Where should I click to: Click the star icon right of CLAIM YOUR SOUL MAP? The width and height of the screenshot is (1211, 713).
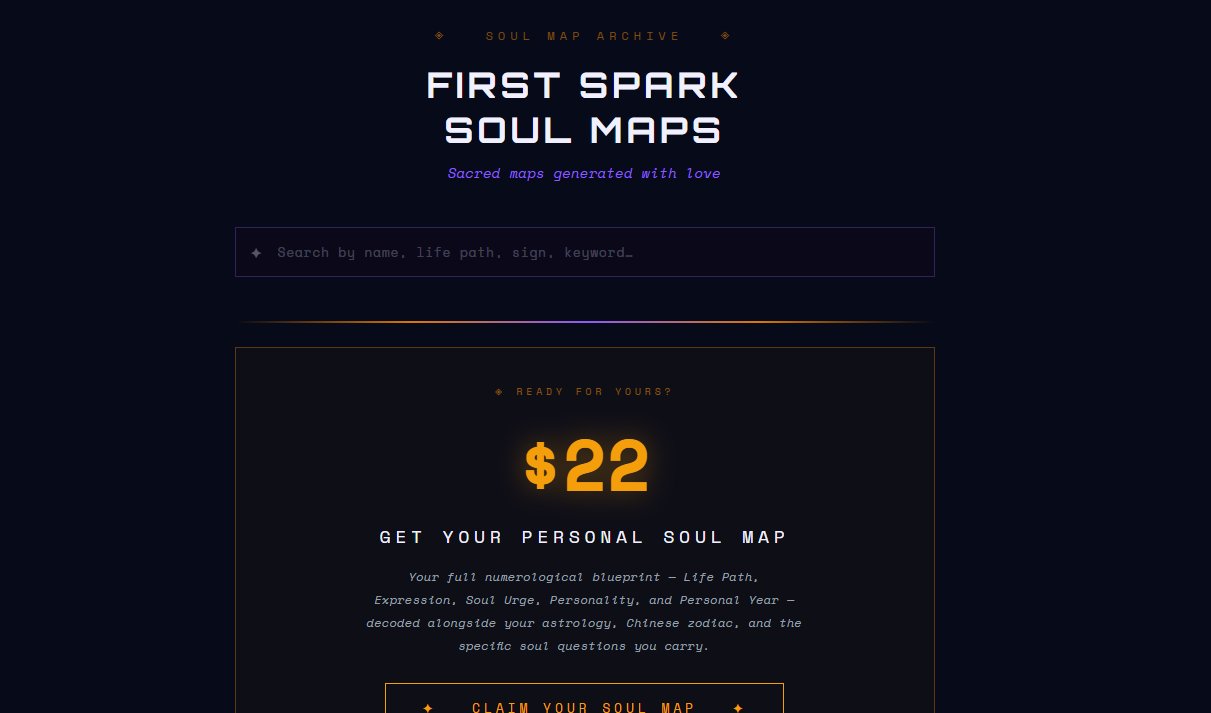(738, 707)
